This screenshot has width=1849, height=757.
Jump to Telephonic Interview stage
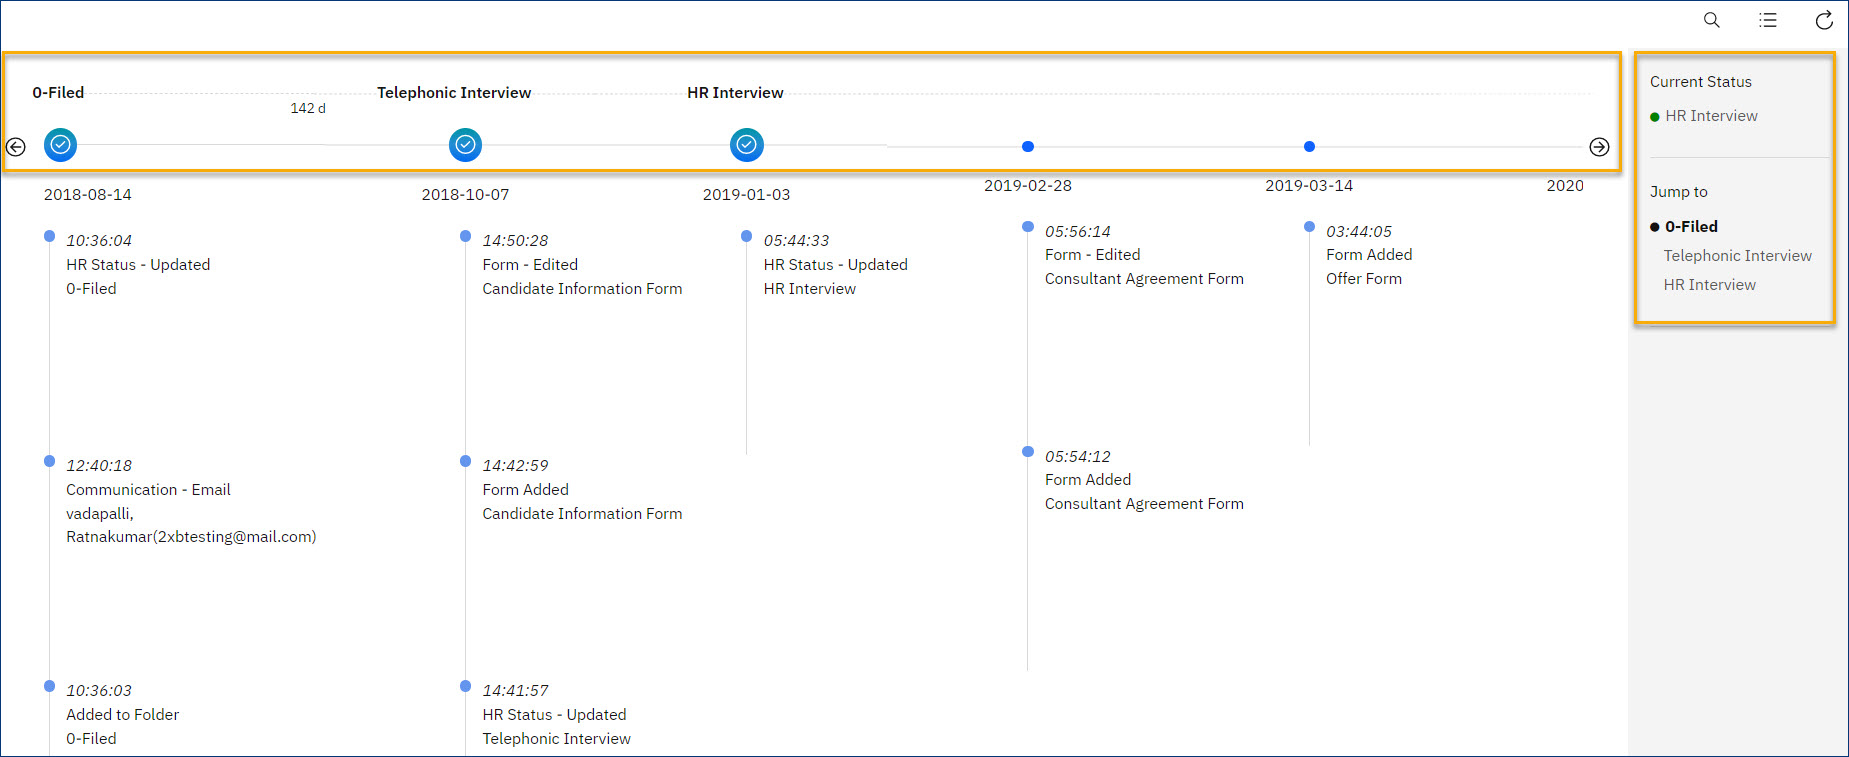click(1737, 256)
